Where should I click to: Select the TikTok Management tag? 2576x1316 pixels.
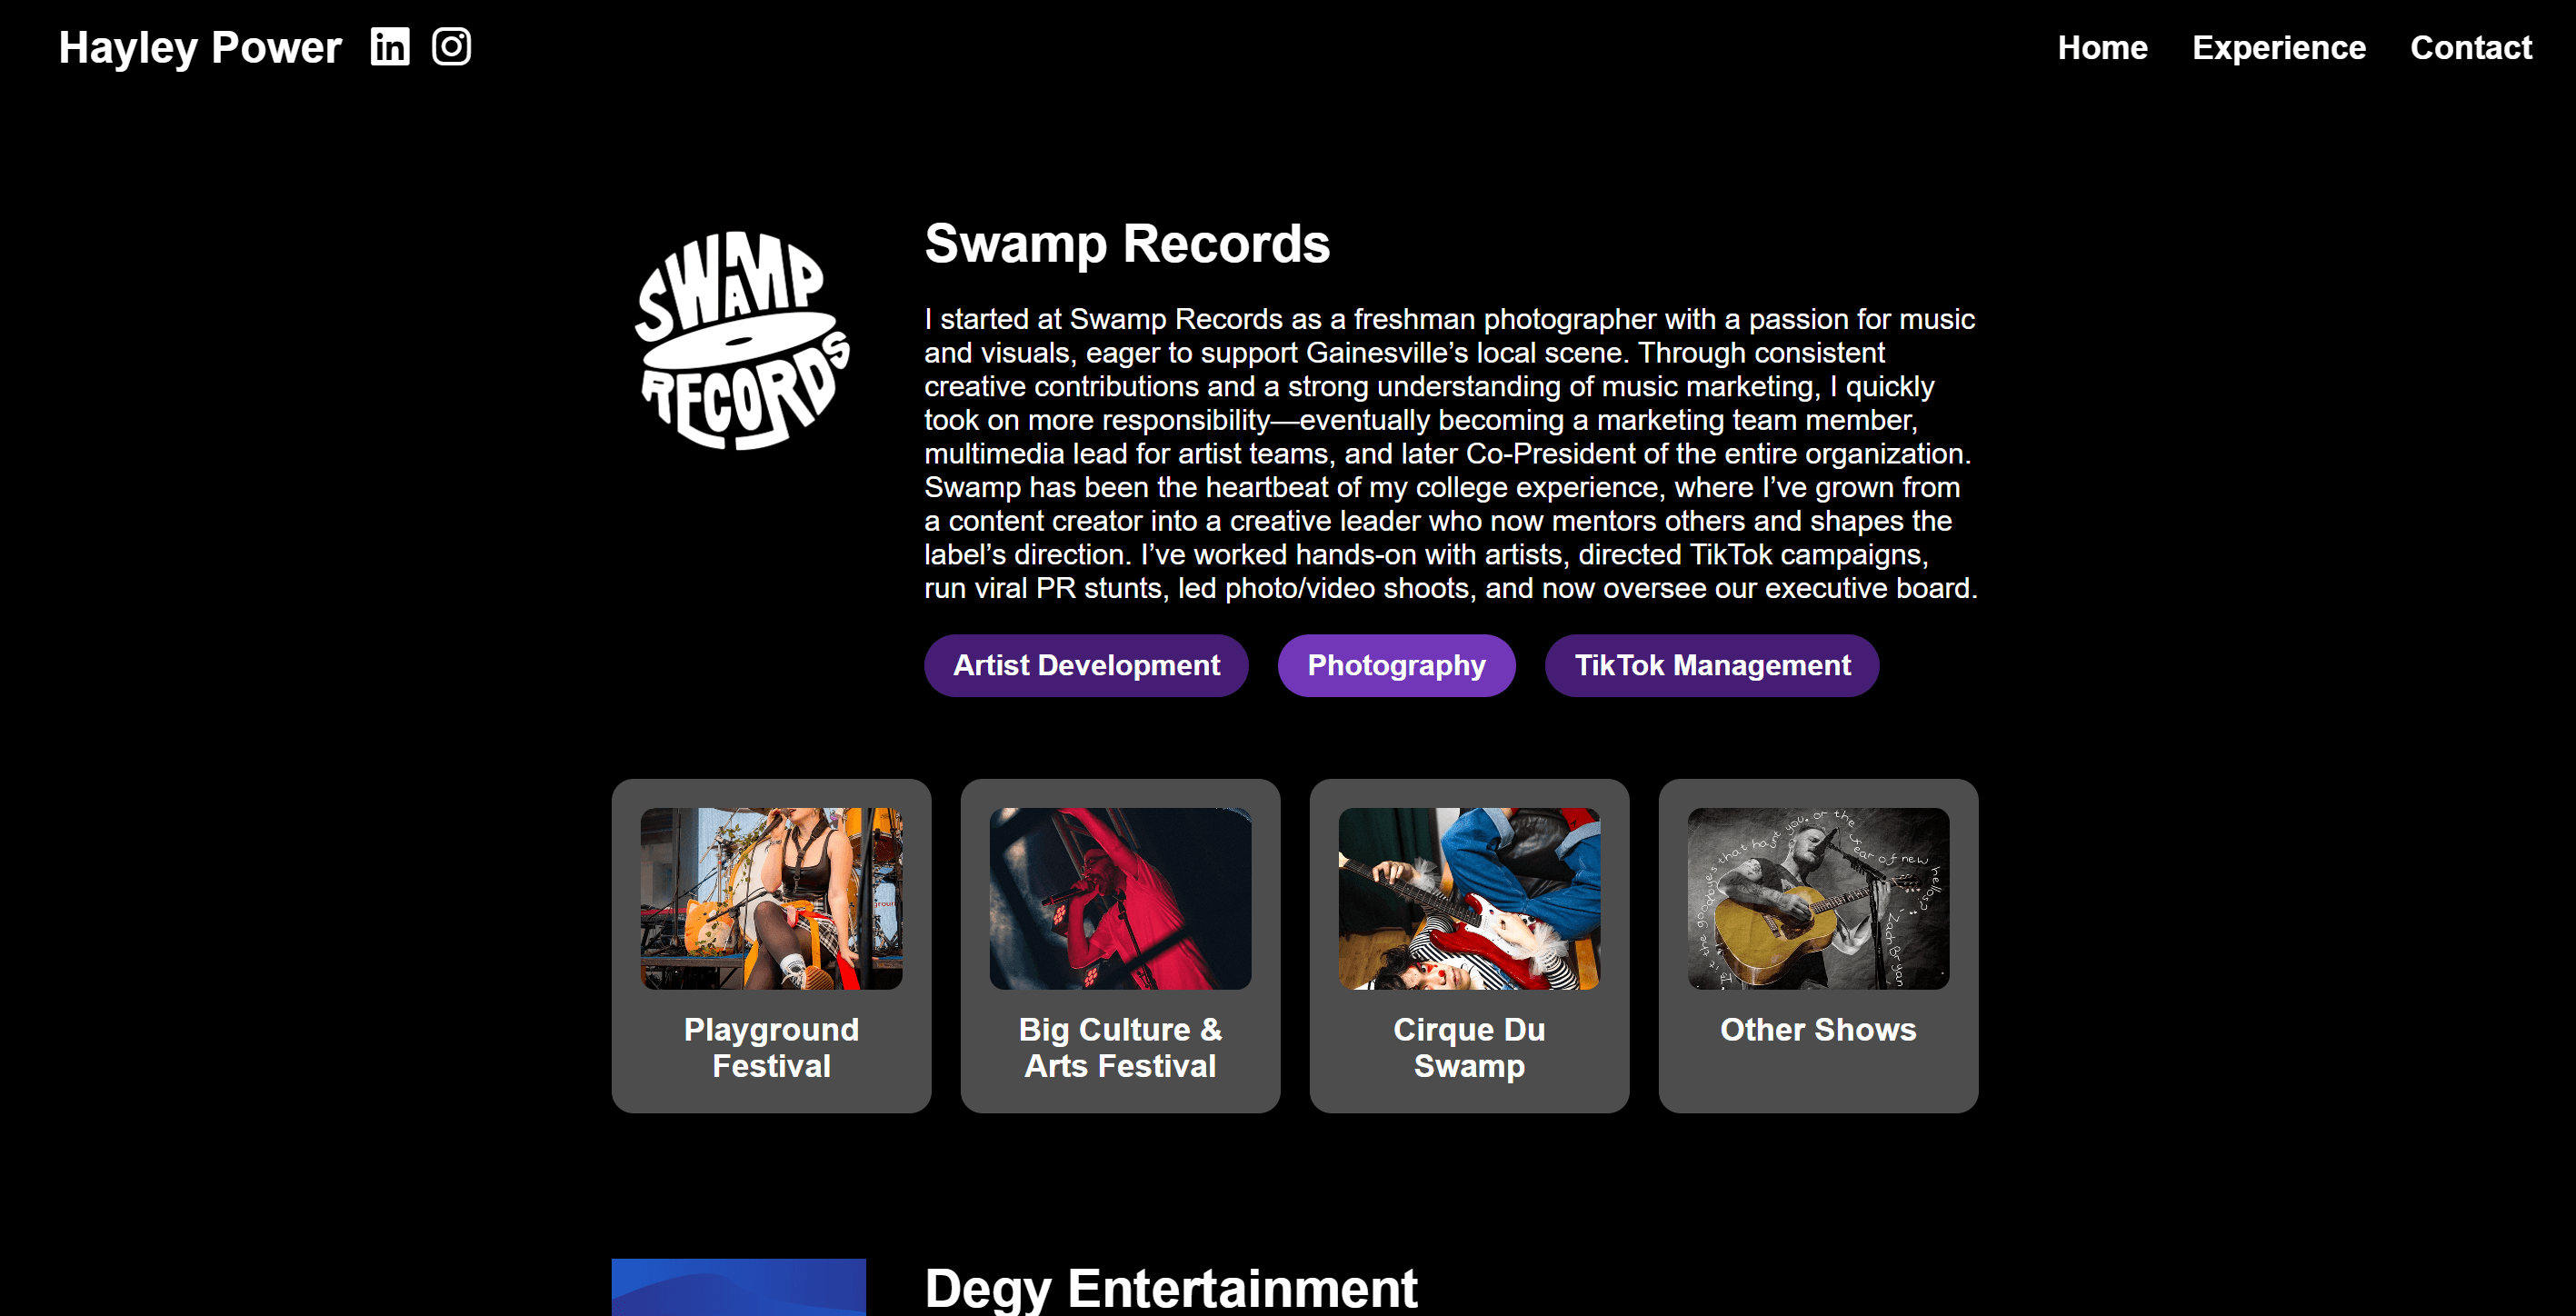coord(1712,665)
